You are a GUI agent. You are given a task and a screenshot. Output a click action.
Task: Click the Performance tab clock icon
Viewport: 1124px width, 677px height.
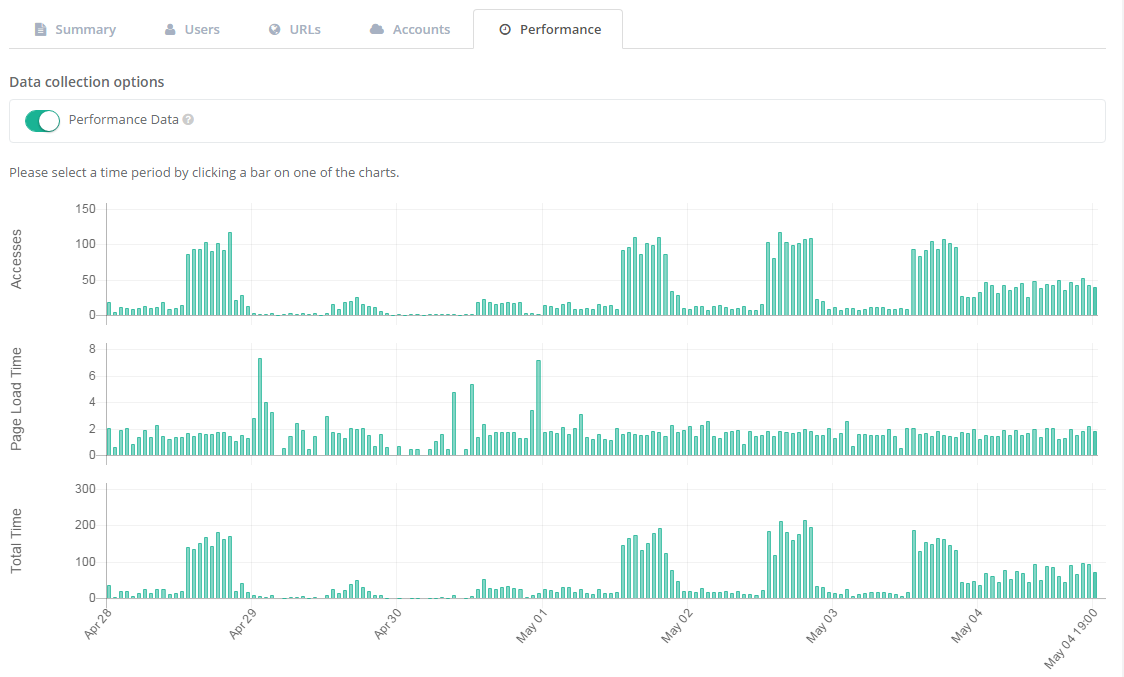pyautogui.click(x=505, y=30)
